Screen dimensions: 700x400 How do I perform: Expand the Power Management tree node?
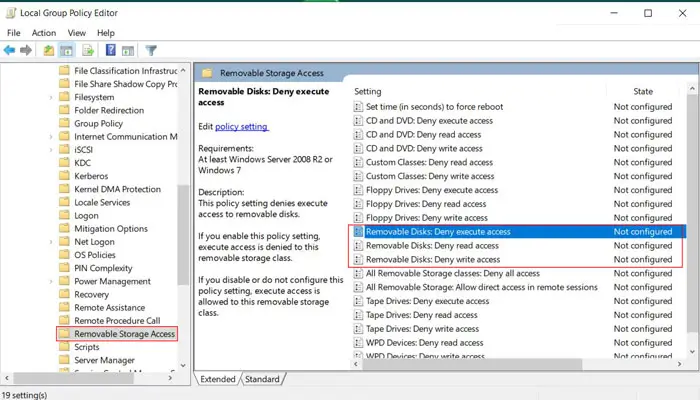pyautogui.click(x=51, y=281)
